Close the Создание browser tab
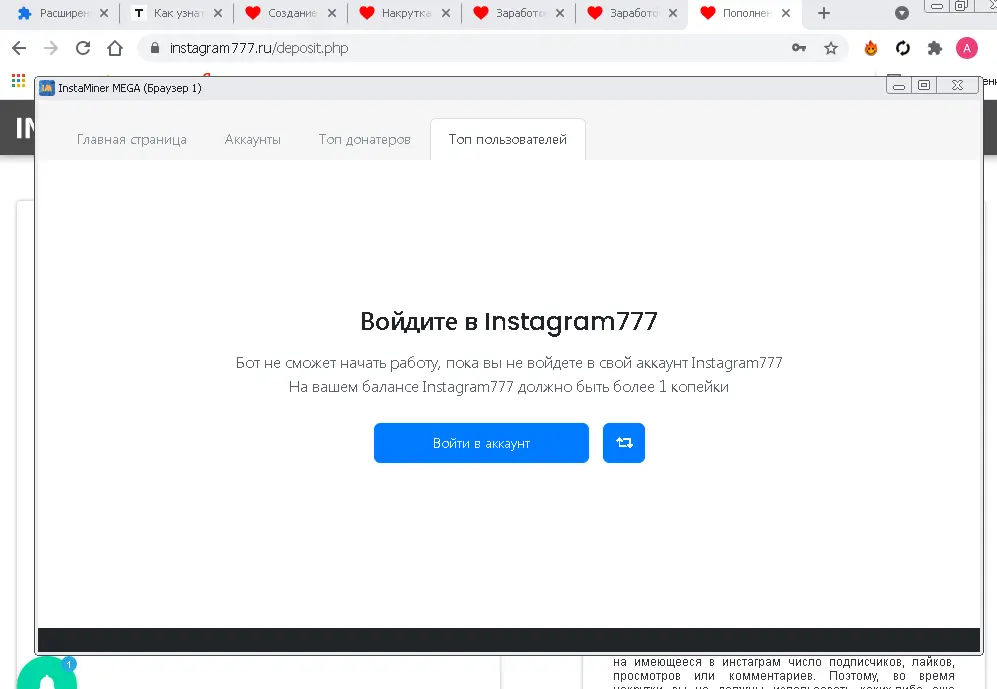 [x=332, y=13]
